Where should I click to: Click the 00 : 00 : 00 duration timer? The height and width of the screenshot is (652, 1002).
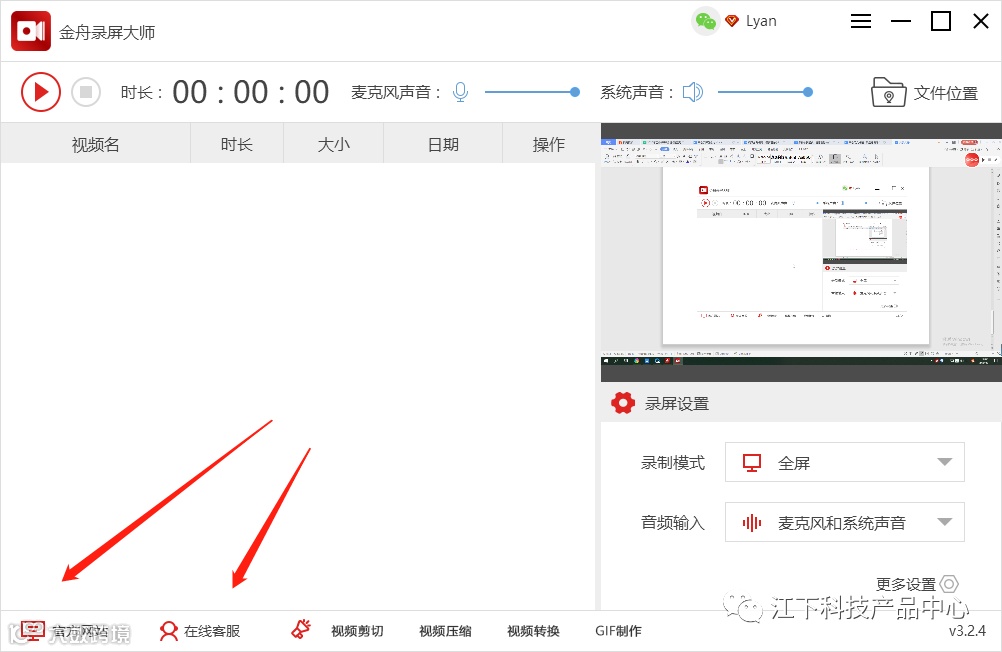(250, 92)
